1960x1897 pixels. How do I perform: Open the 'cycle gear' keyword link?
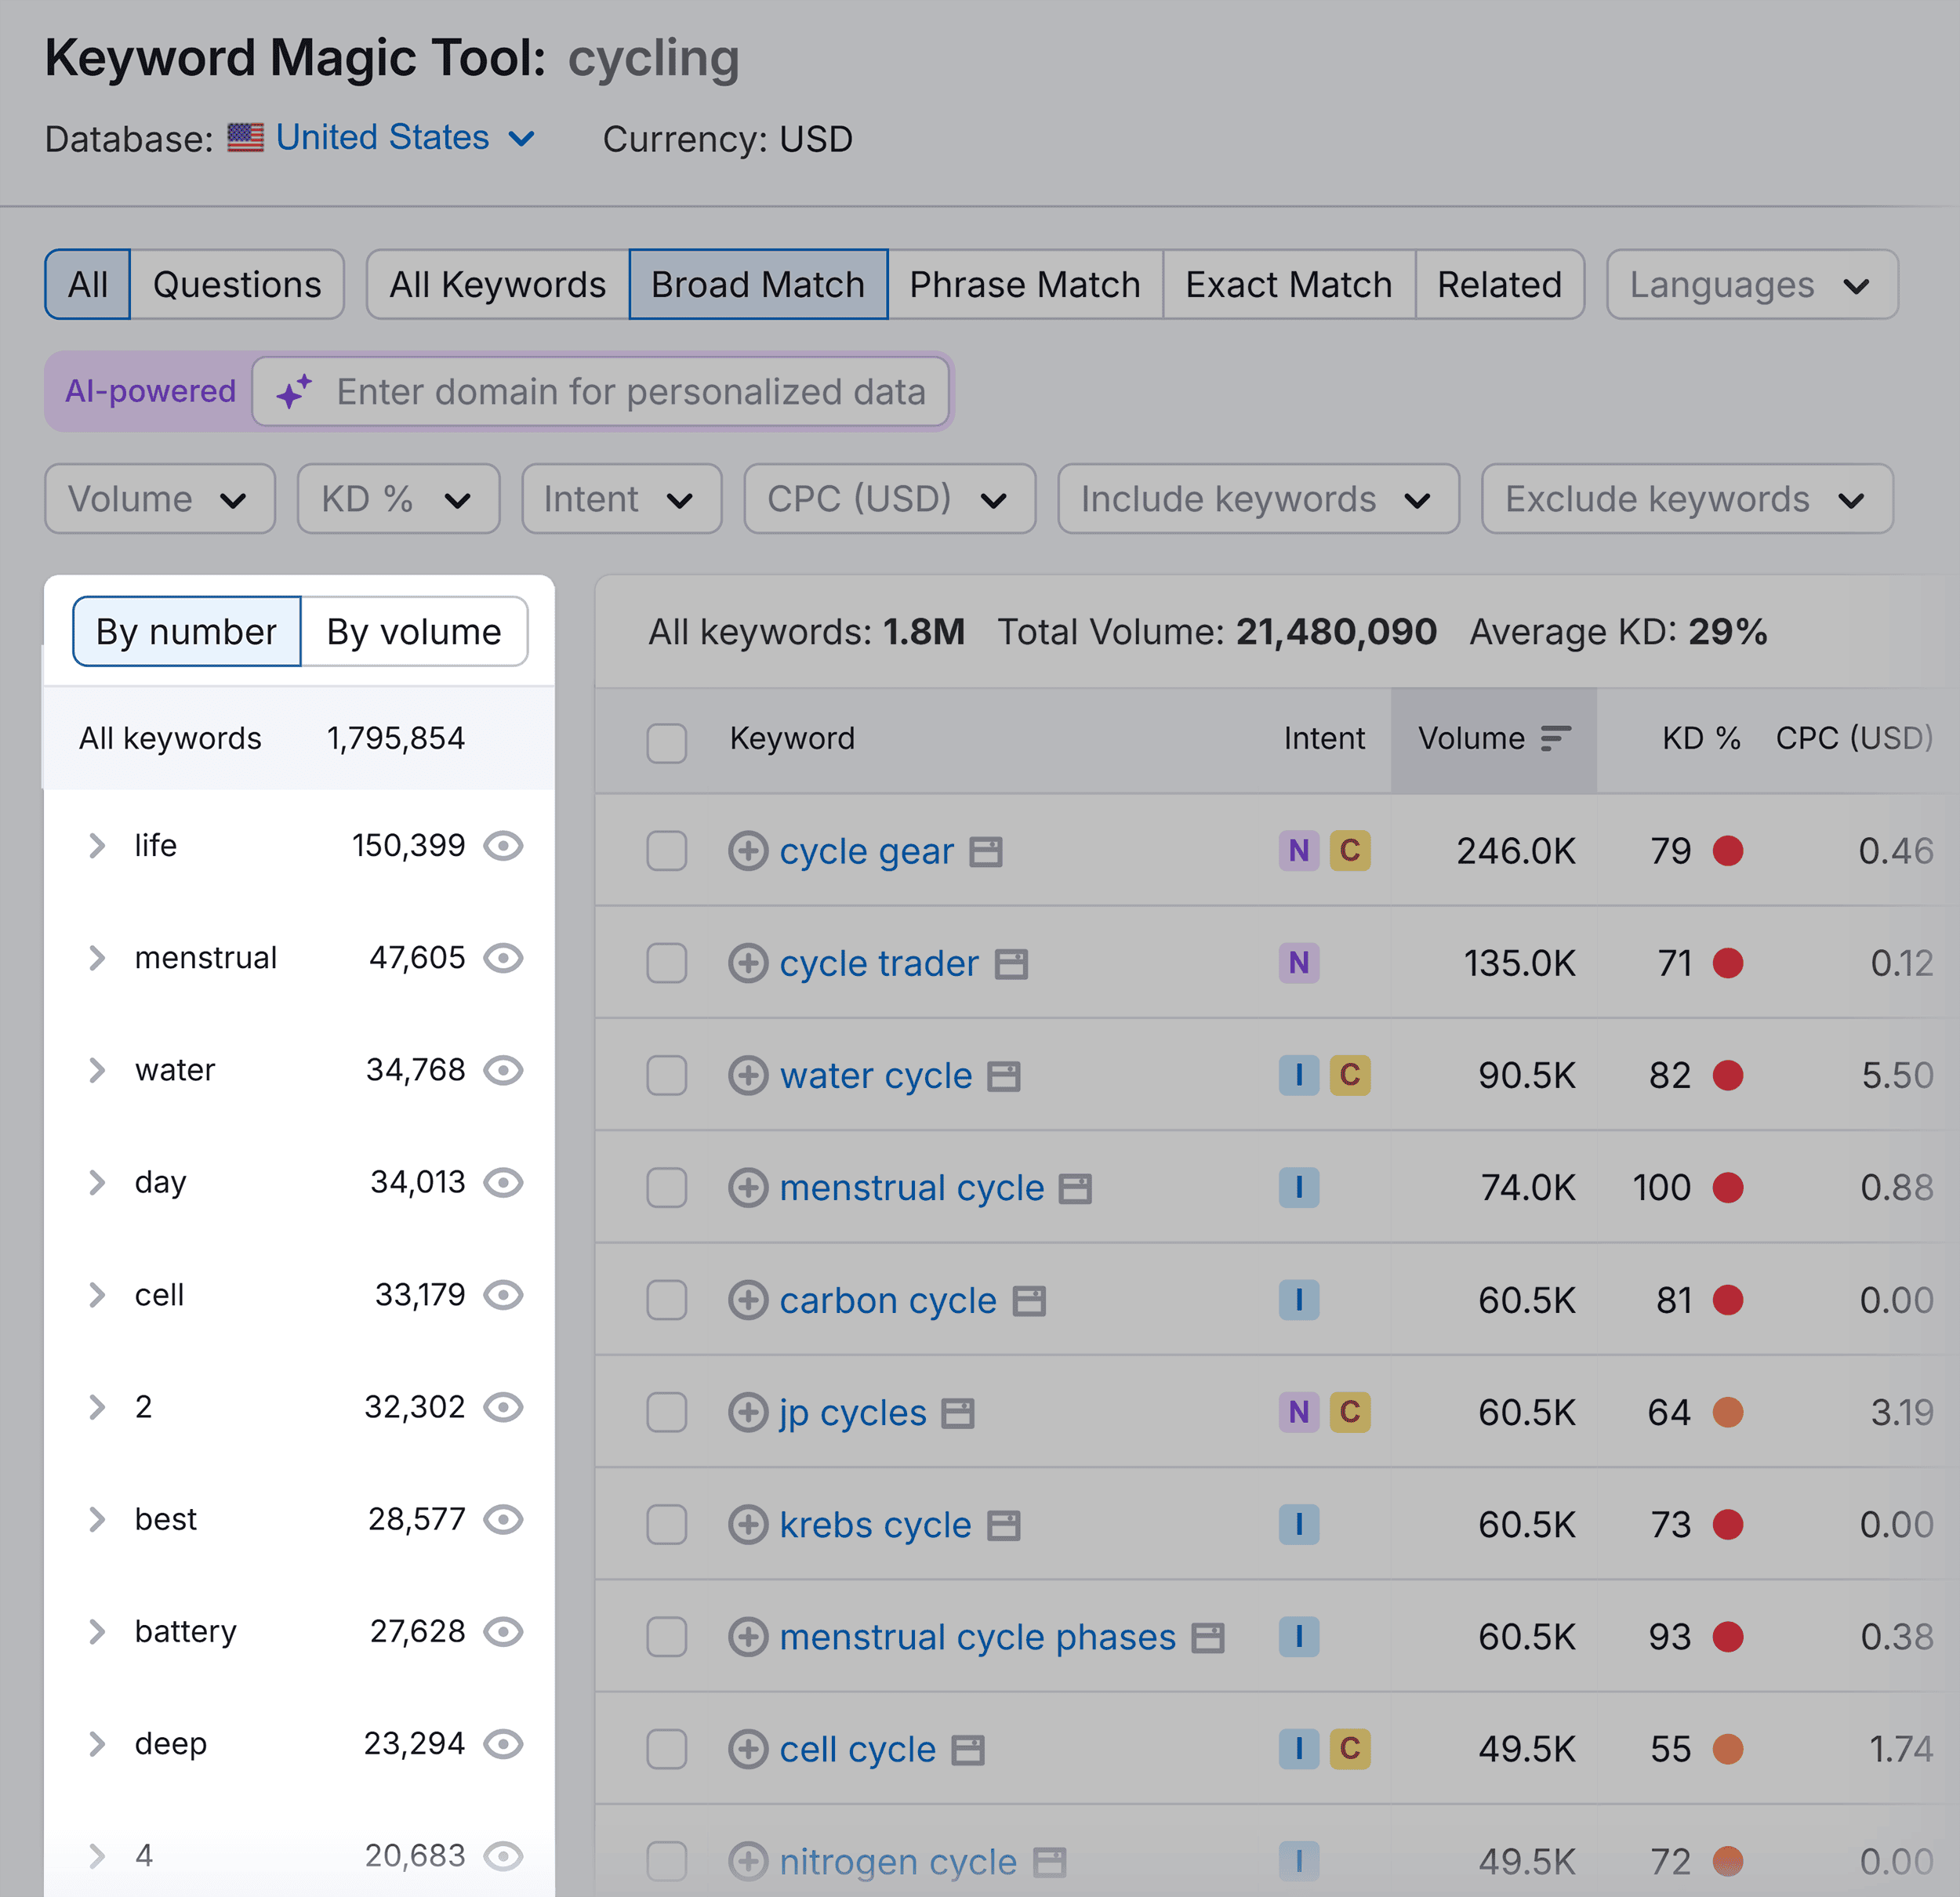tap(866, 852)
